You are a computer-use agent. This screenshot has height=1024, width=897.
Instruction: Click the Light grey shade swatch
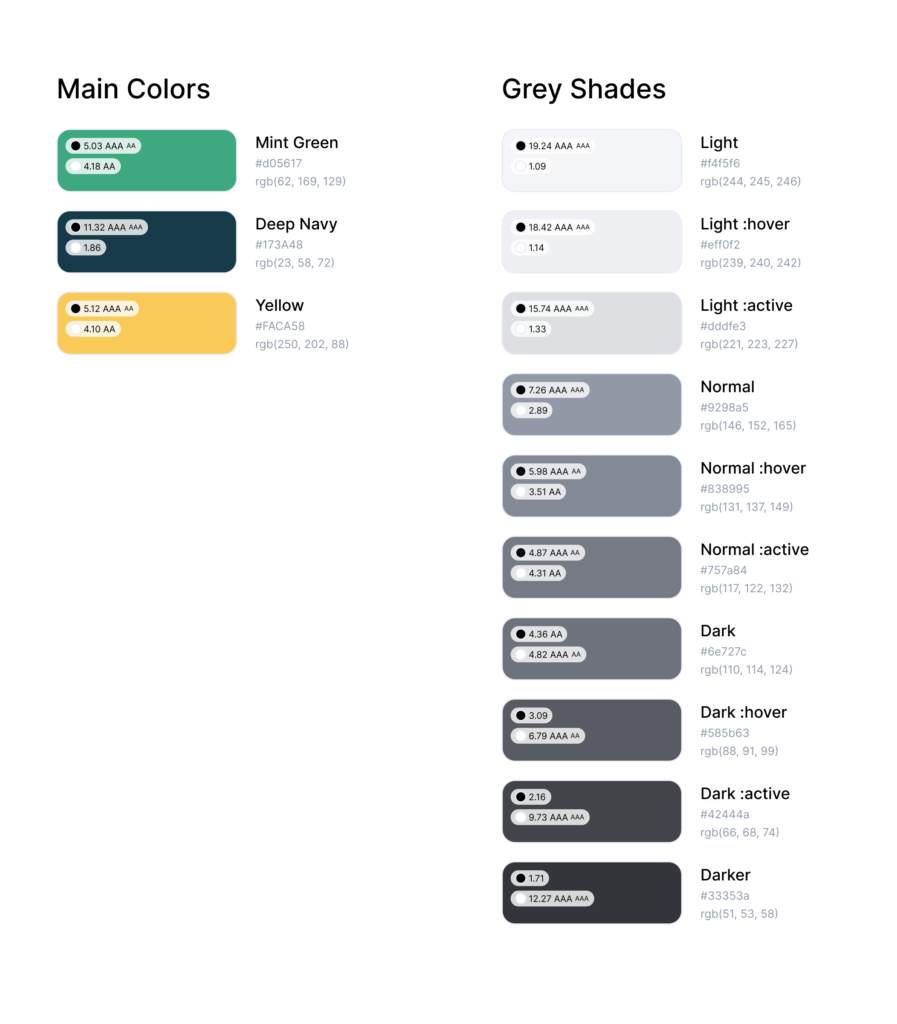coord(591,160)
